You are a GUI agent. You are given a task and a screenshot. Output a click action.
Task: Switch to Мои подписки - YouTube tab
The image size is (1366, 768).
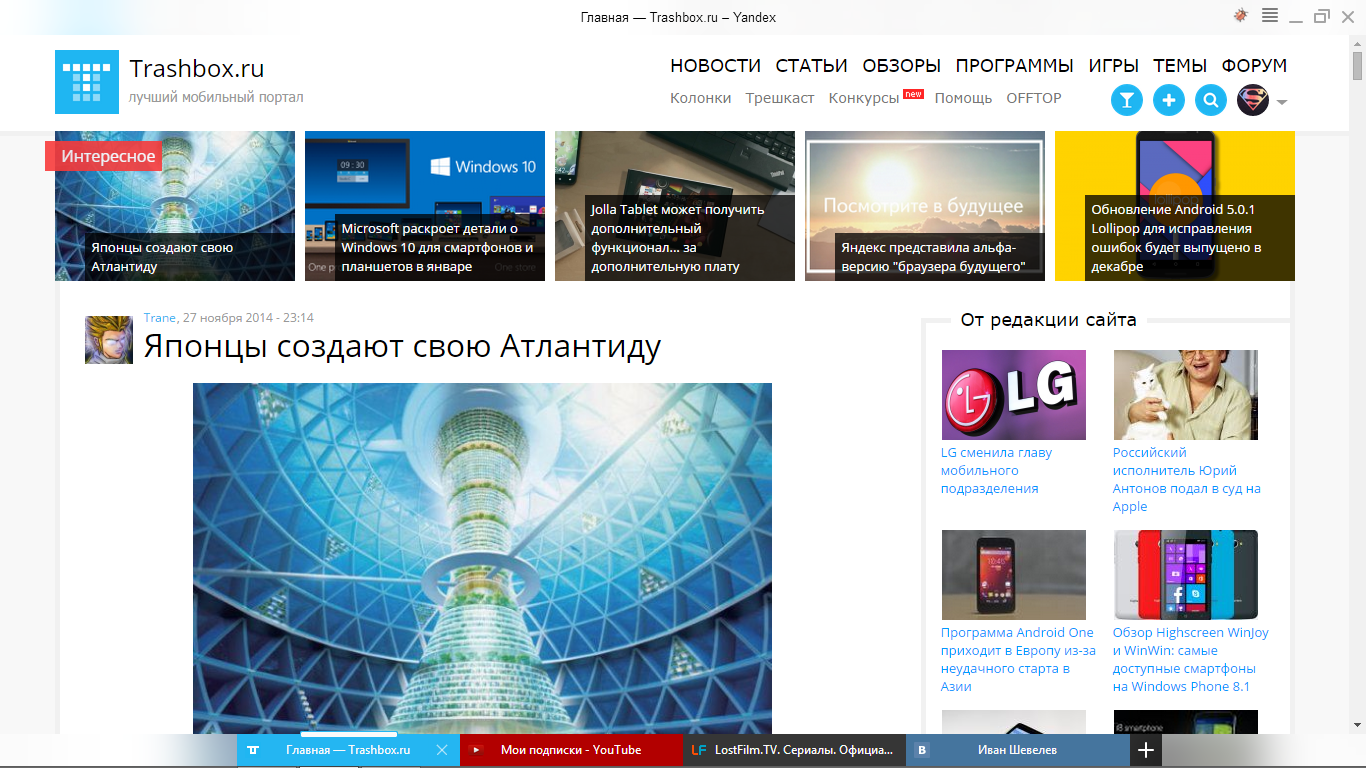pos(572,750)
